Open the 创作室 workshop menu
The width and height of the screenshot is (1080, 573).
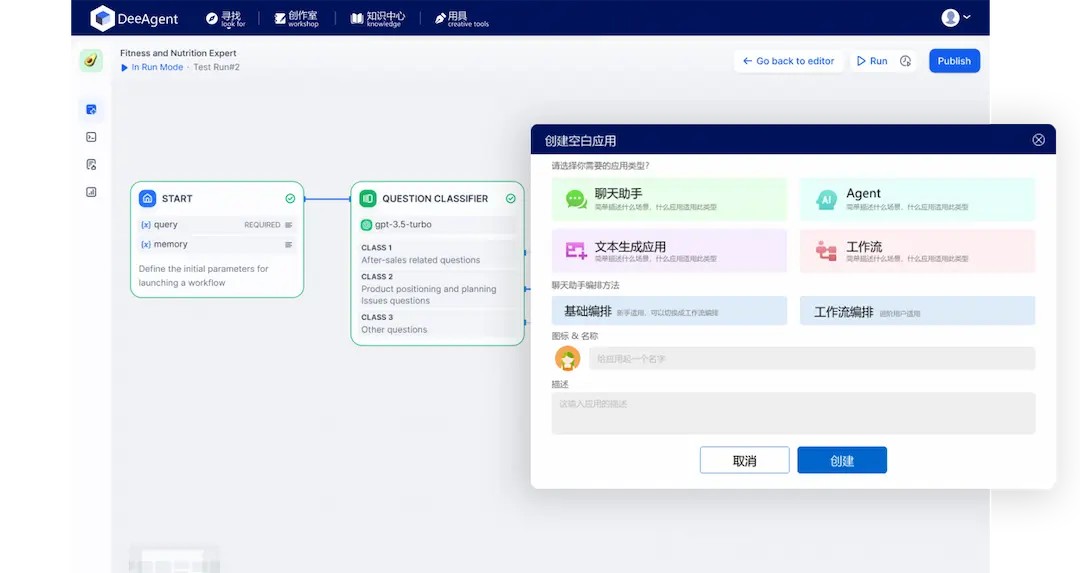[x=296, y=18]
